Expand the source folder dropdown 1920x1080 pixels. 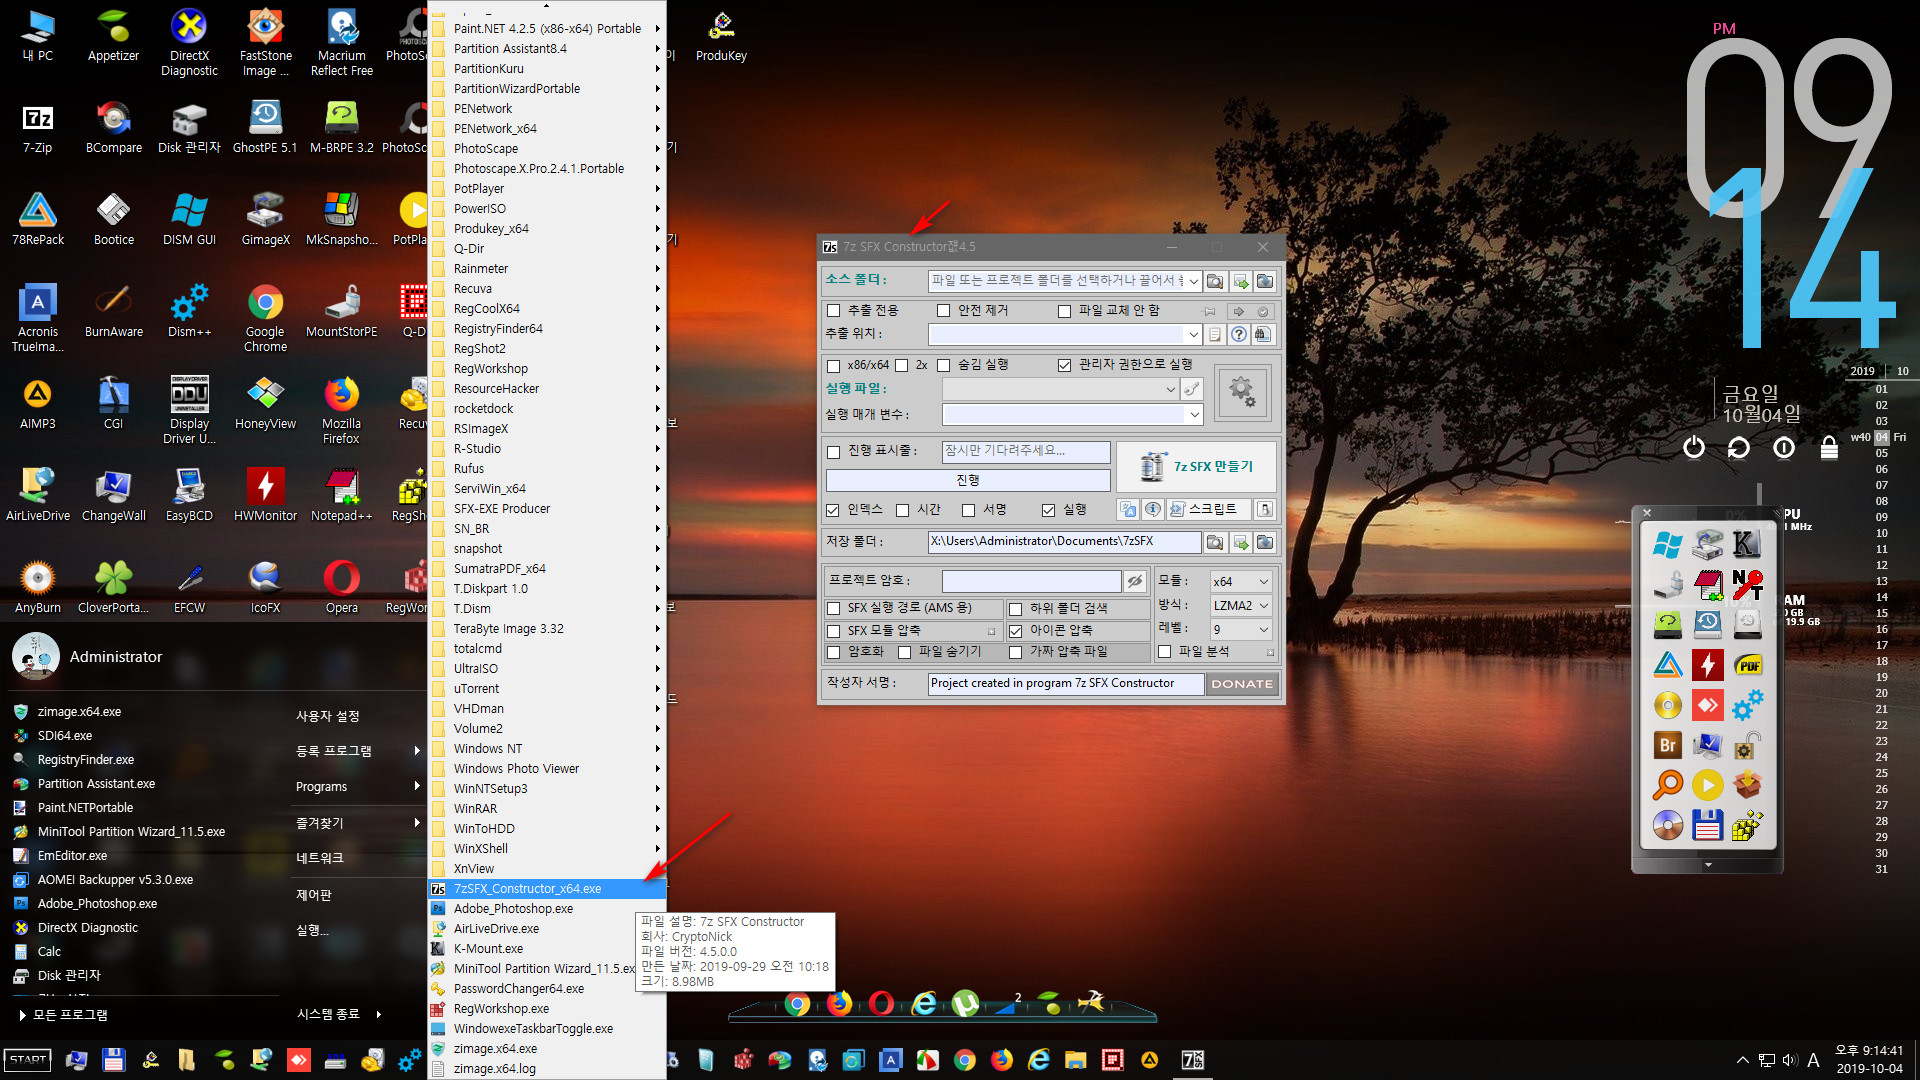tap(1193, 282)
